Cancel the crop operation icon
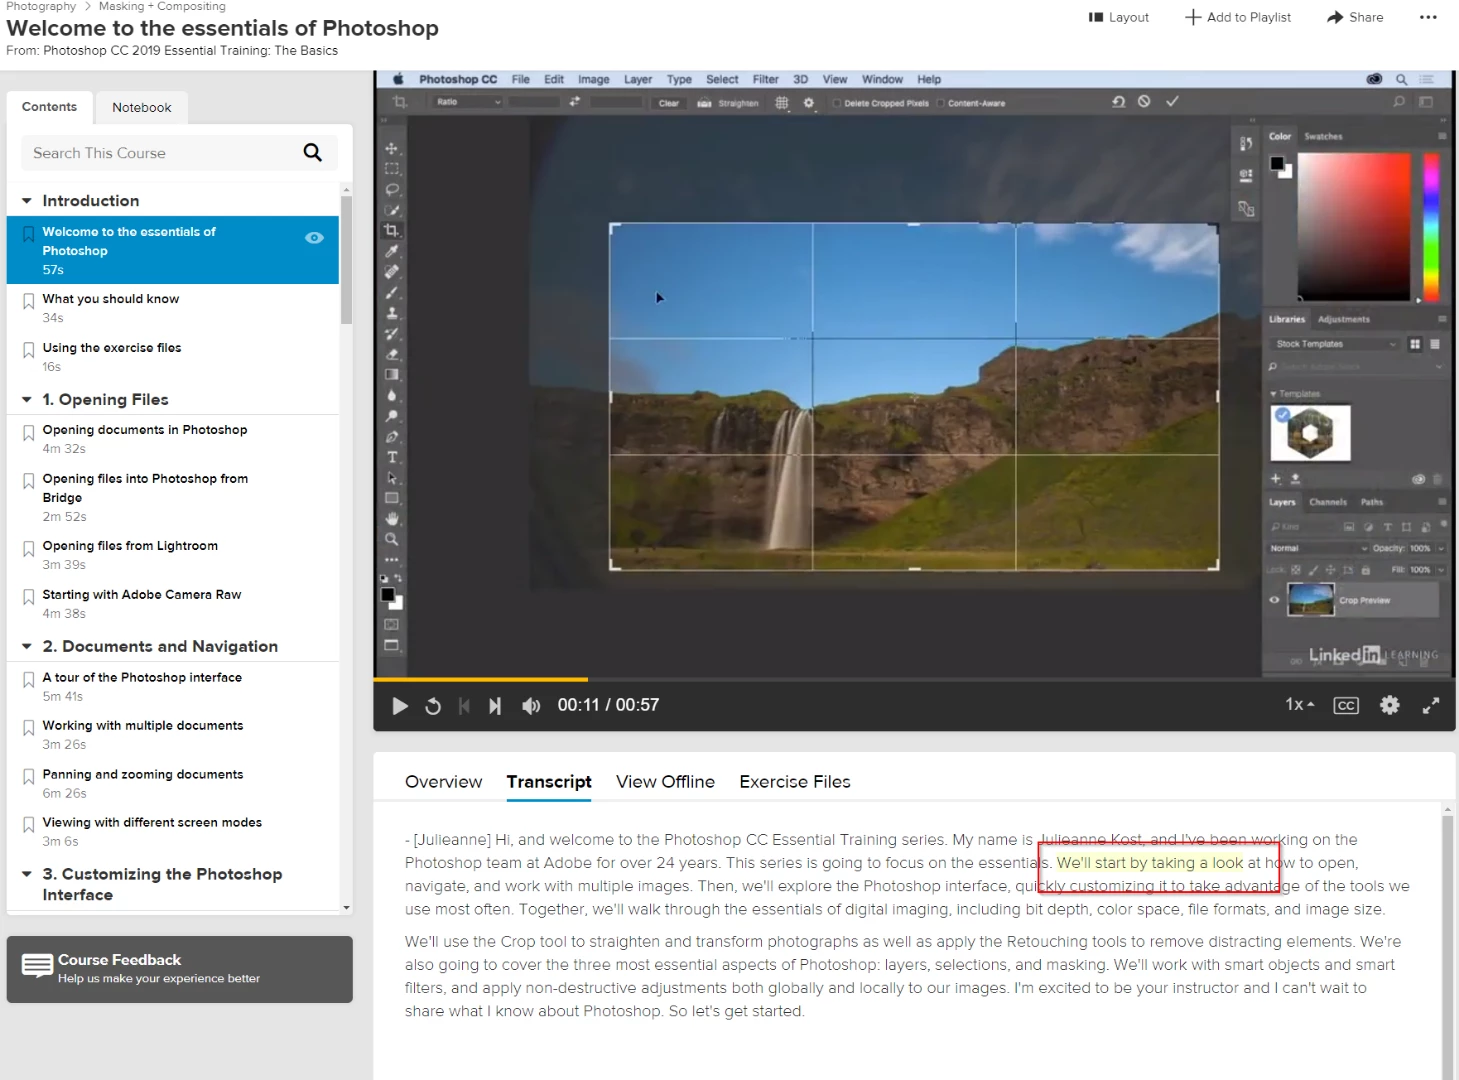This screenshot has height=1080, width=1459. coord(1144,101)
